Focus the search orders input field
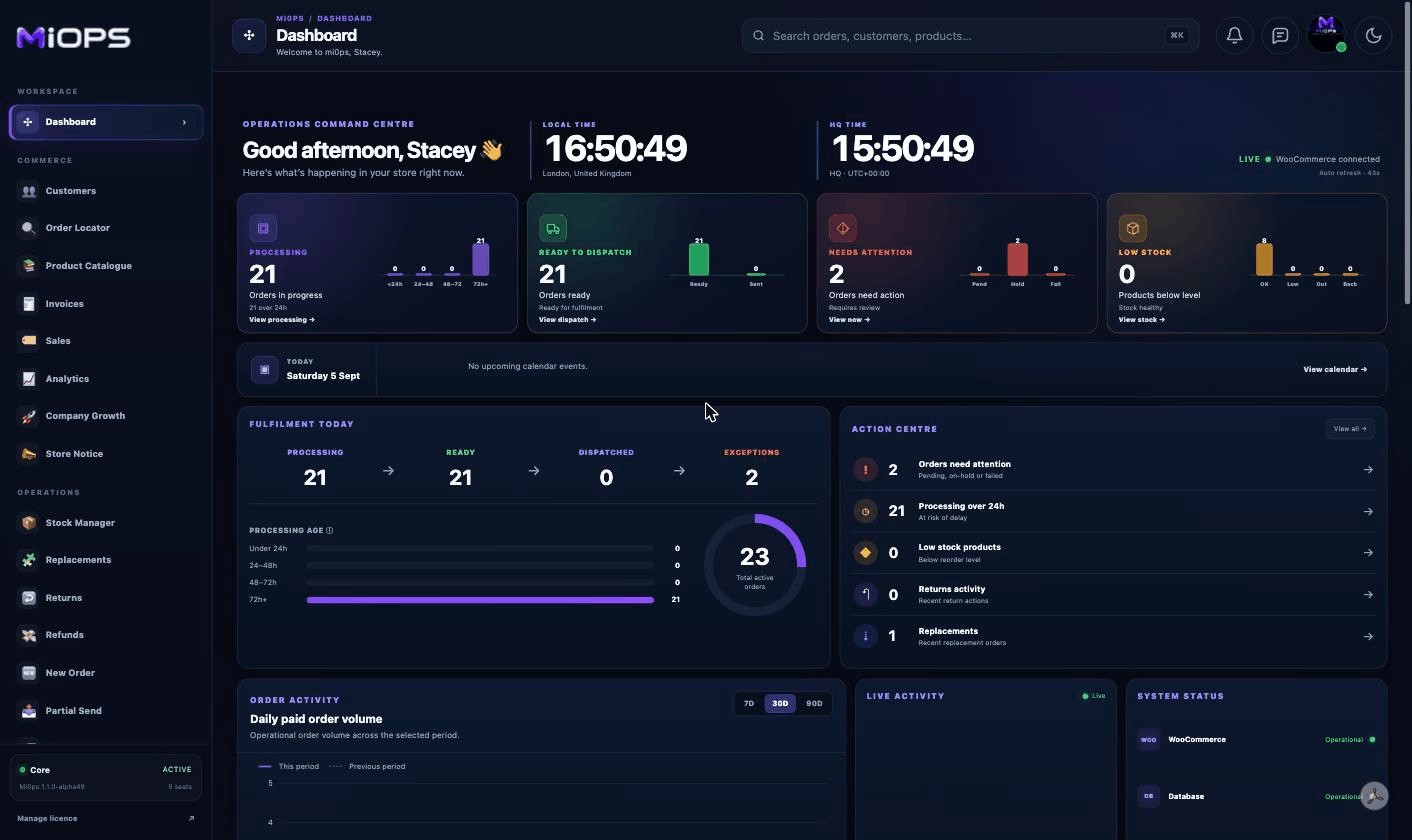The width and height of the screenshot is (1412, 840). click(970, 36)
